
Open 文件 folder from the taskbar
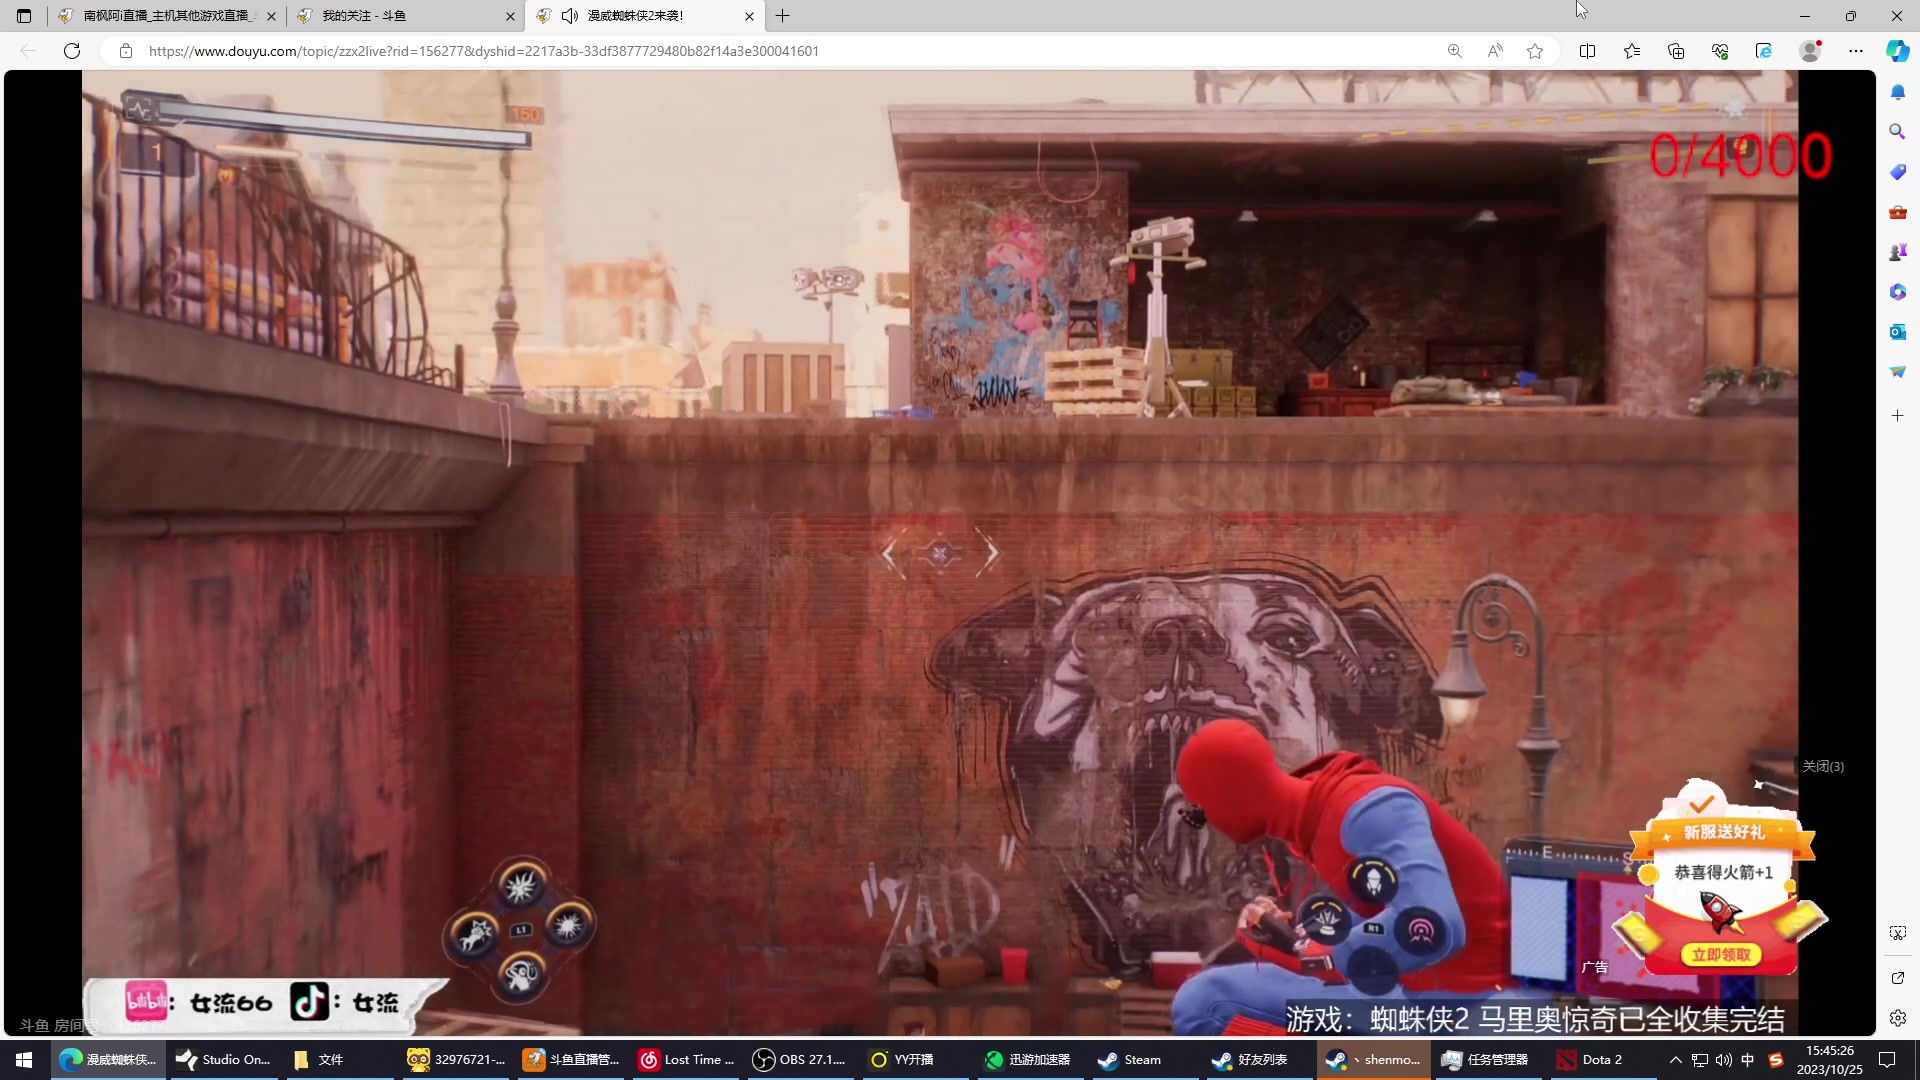click(x=340, y=1060)
